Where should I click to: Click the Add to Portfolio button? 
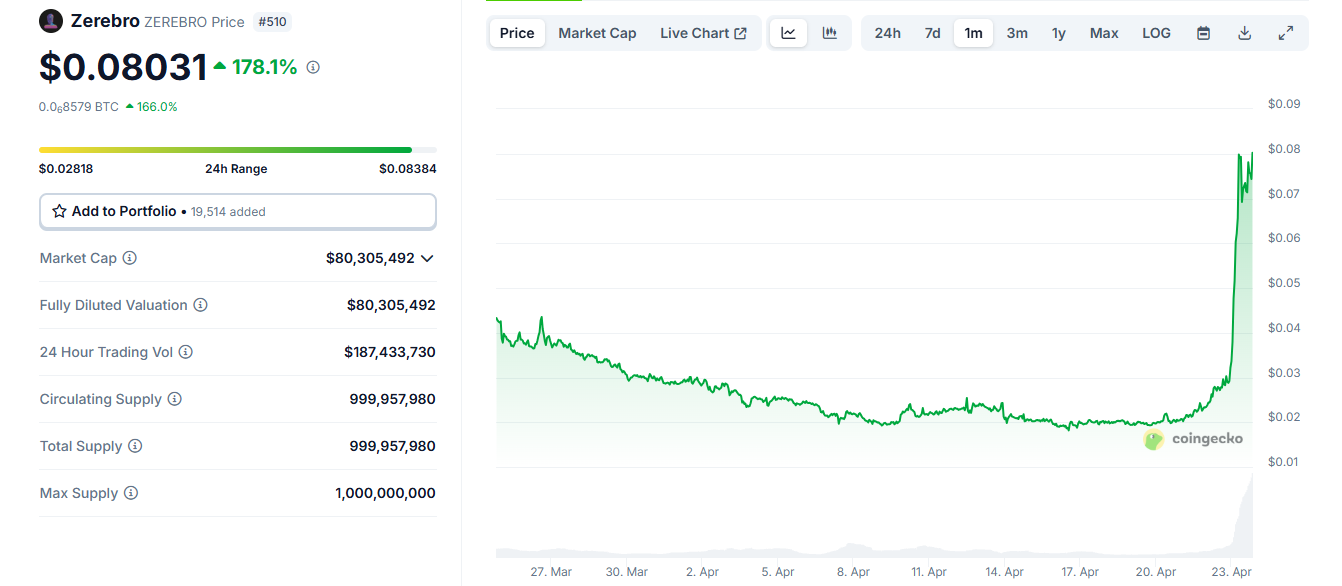tap(237, 211)
